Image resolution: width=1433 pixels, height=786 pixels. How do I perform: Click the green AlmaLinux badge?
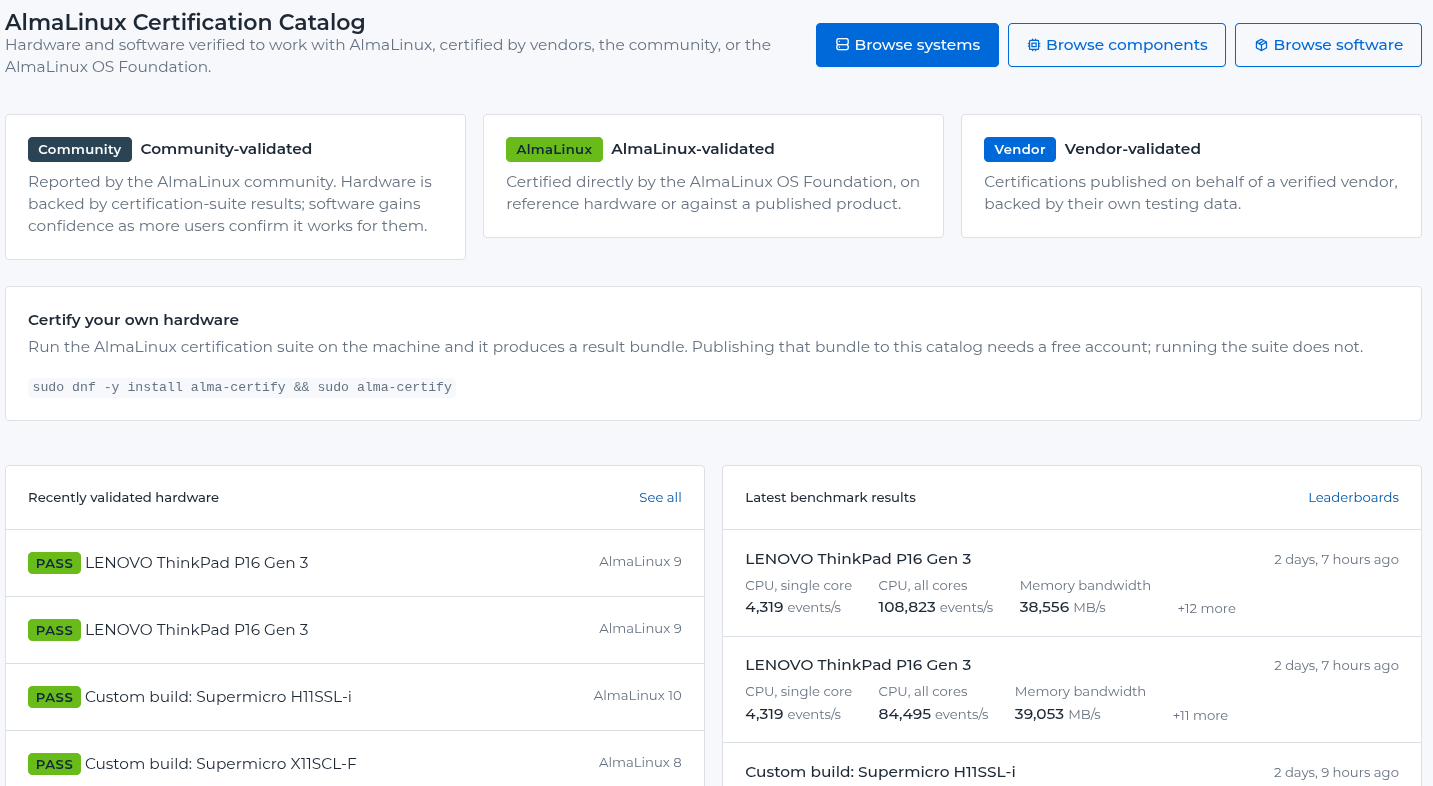pos(554,149)
